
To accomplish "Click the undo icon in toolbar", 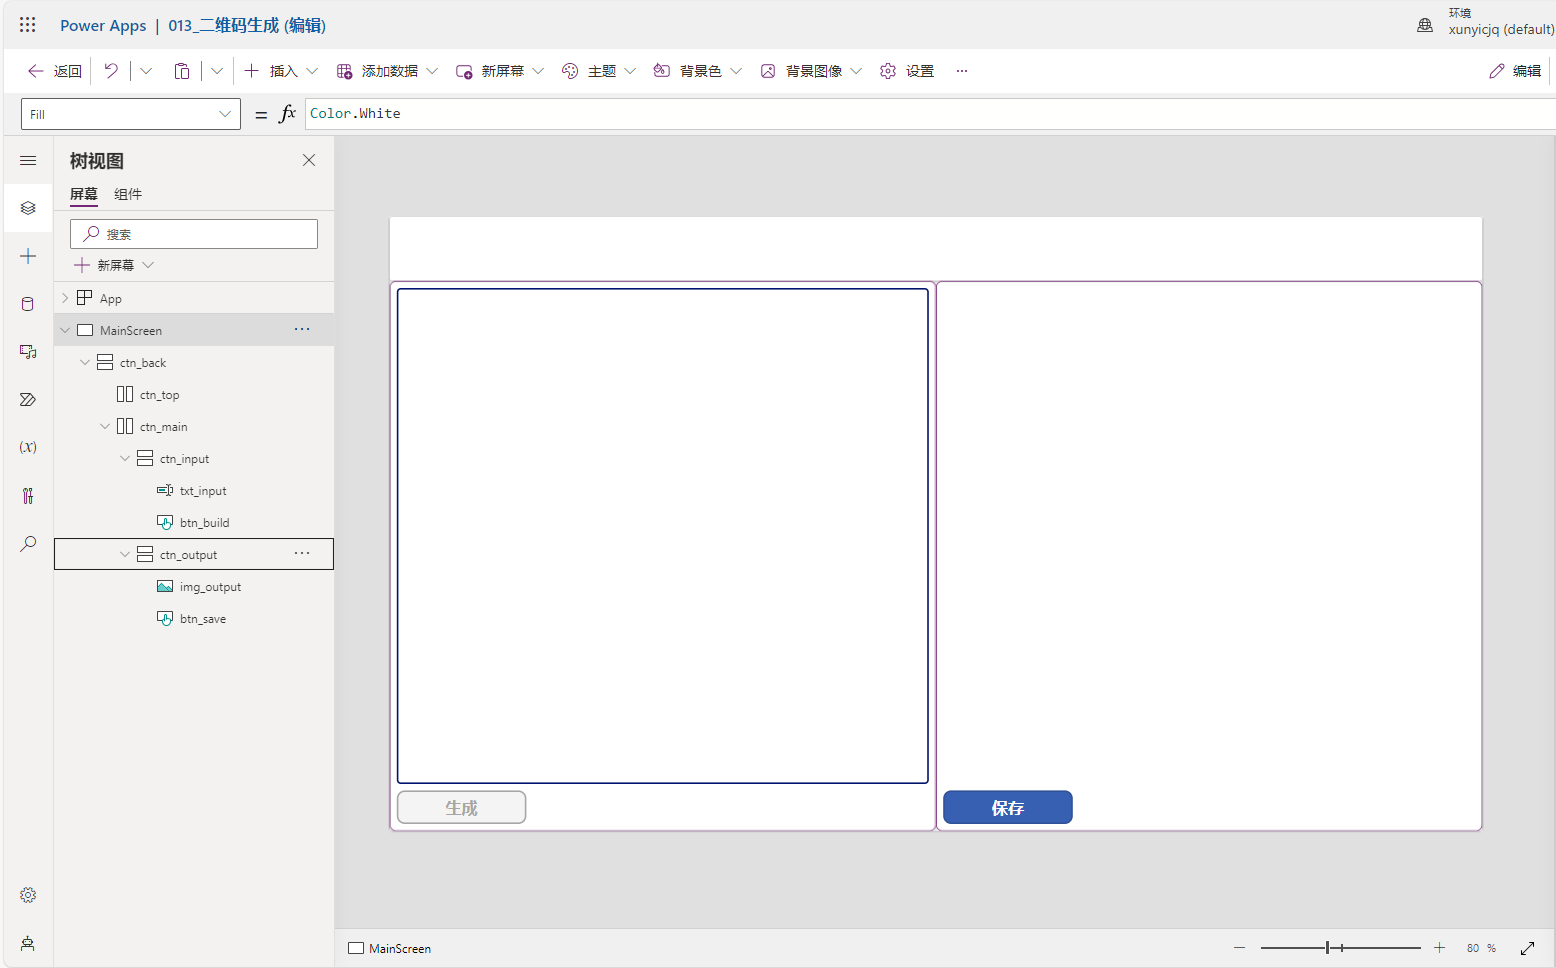I will 111,71.
